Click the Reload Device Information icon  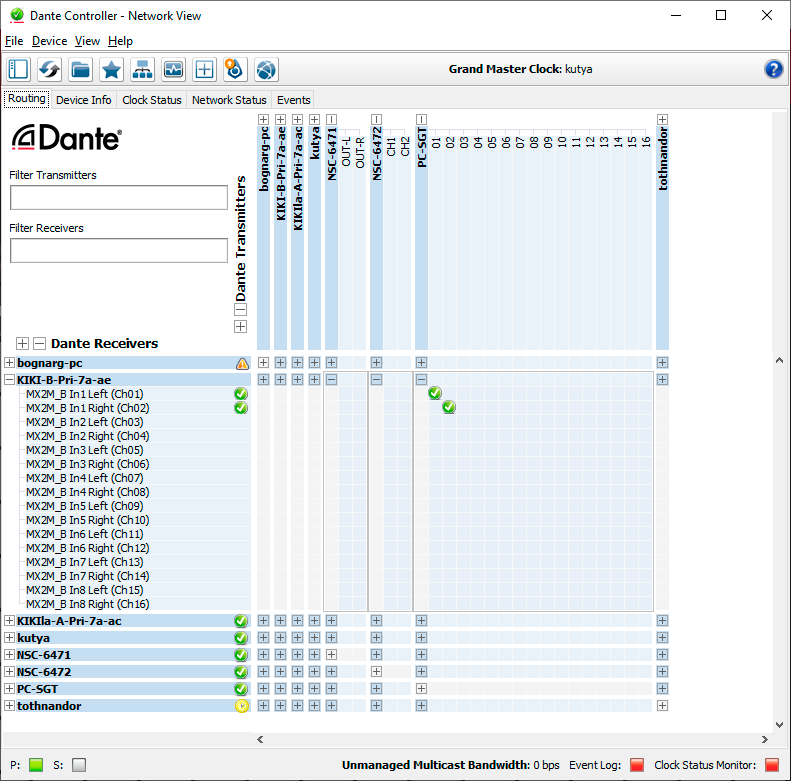click(x=49, y=69)
